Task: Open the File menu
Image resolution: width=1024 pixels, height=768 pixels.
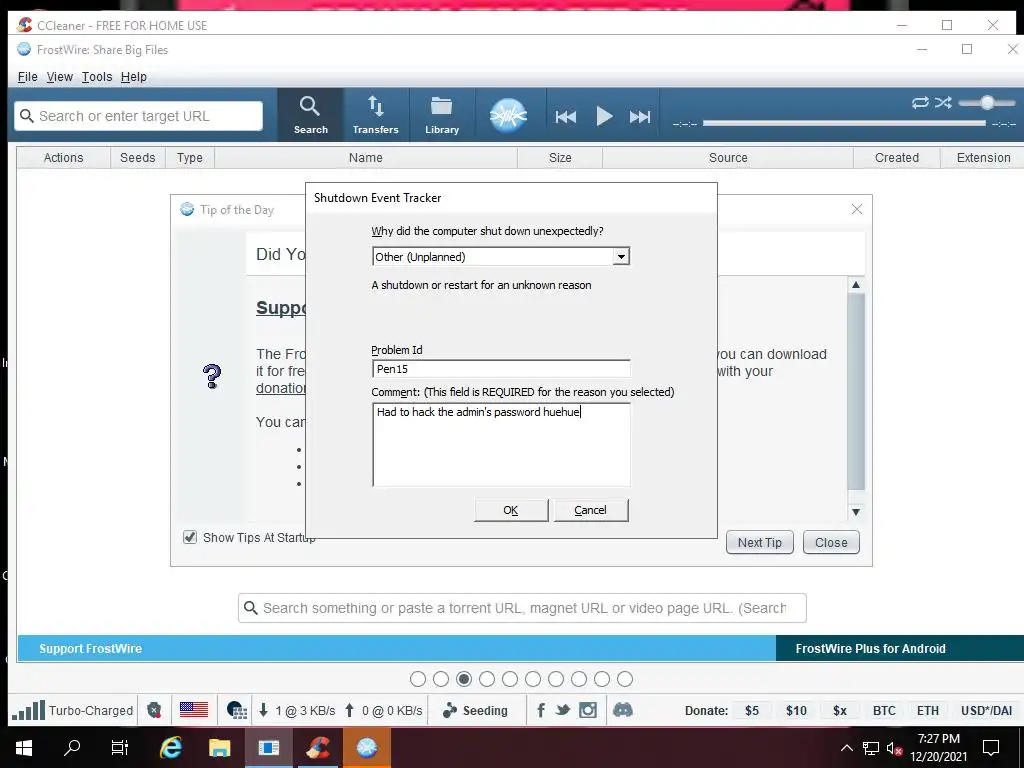Action: click(x=27, y=76)
